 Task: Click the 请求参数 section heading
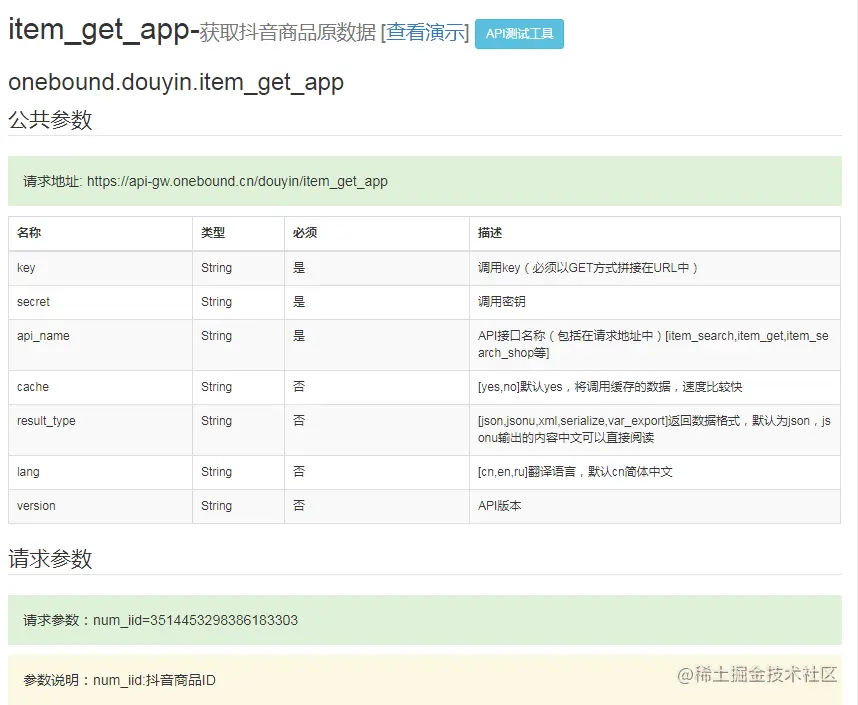[x=50, y=559]
